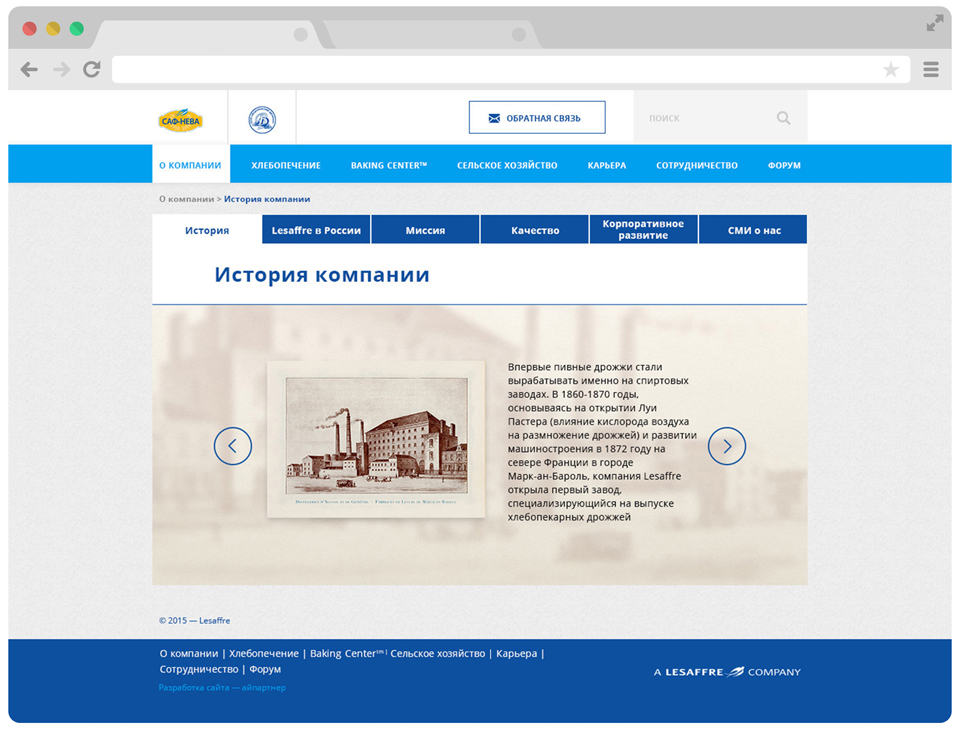
Task: Open the browser hamburger menu
Action: pos(931,69)
